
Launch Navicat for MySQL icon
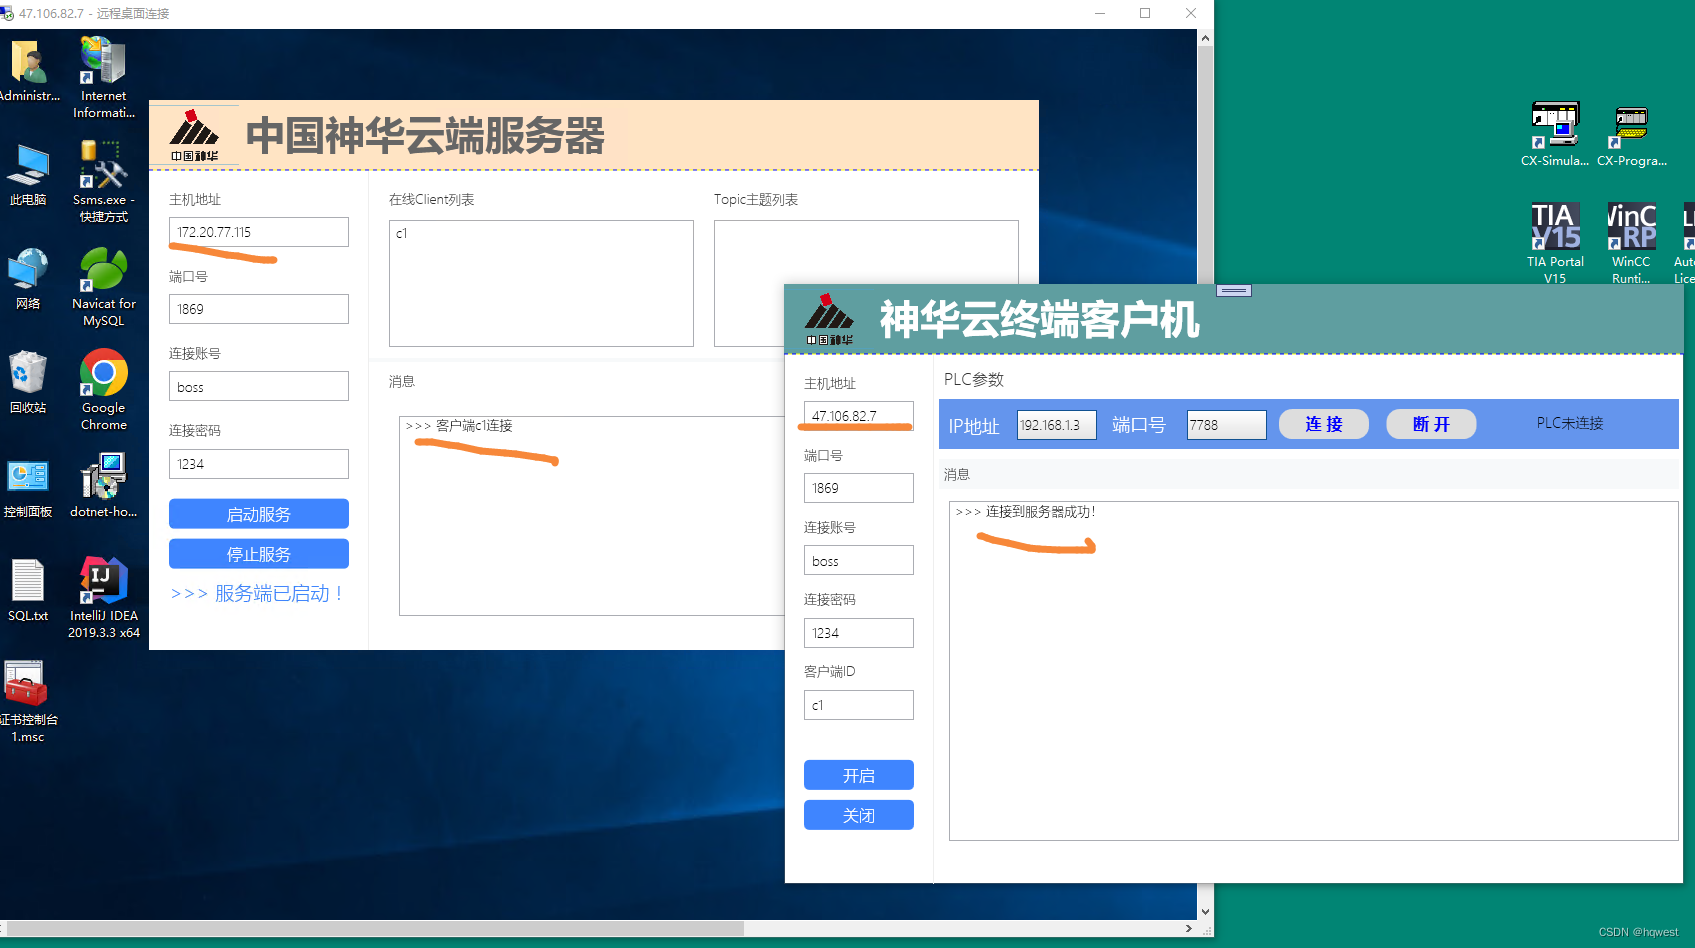(103, 285)
